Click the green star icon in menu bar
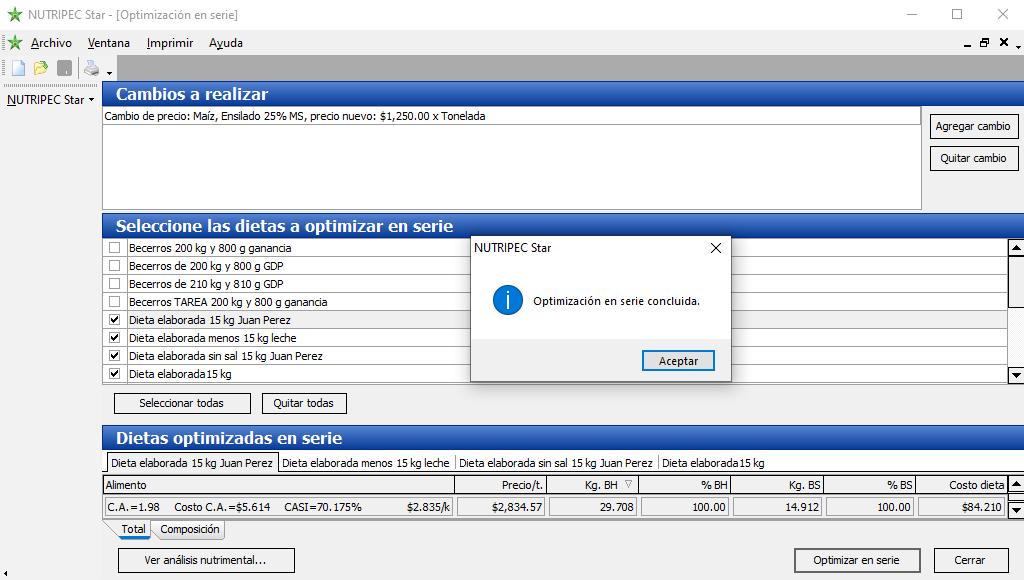The height and width of the screenshot is (580, 1024). point(15,43)
